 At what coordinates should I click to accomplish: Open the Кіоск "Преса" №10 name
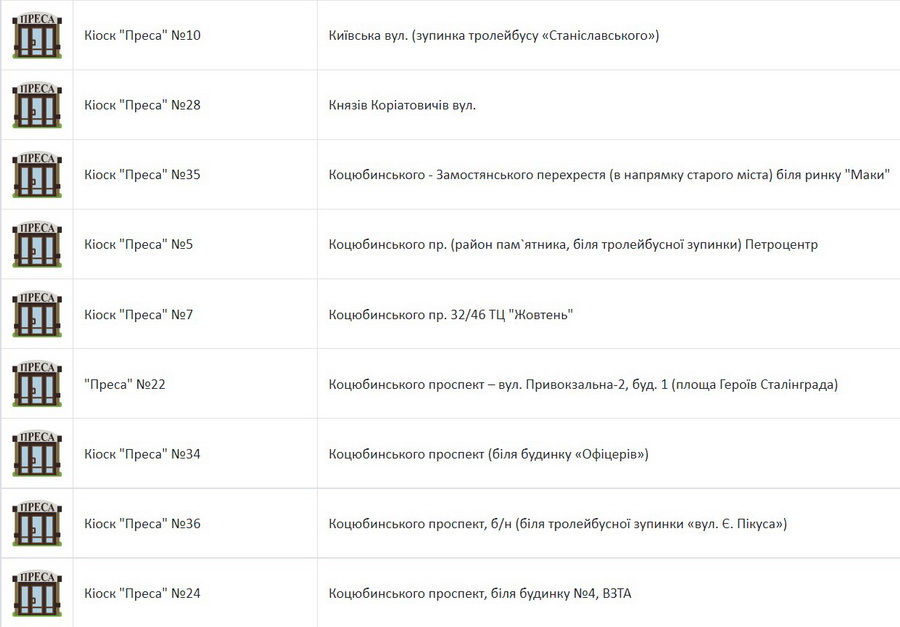click(142, 36)
